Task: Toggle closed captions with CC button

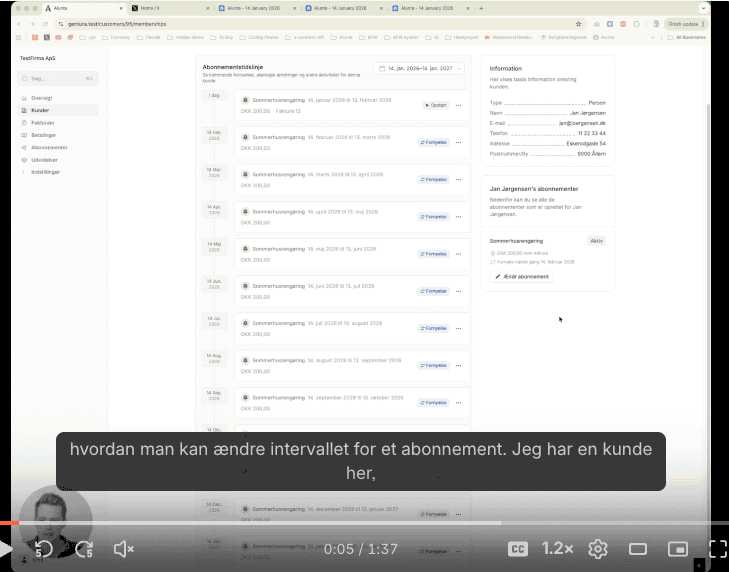Action: [x=517, y=549]
